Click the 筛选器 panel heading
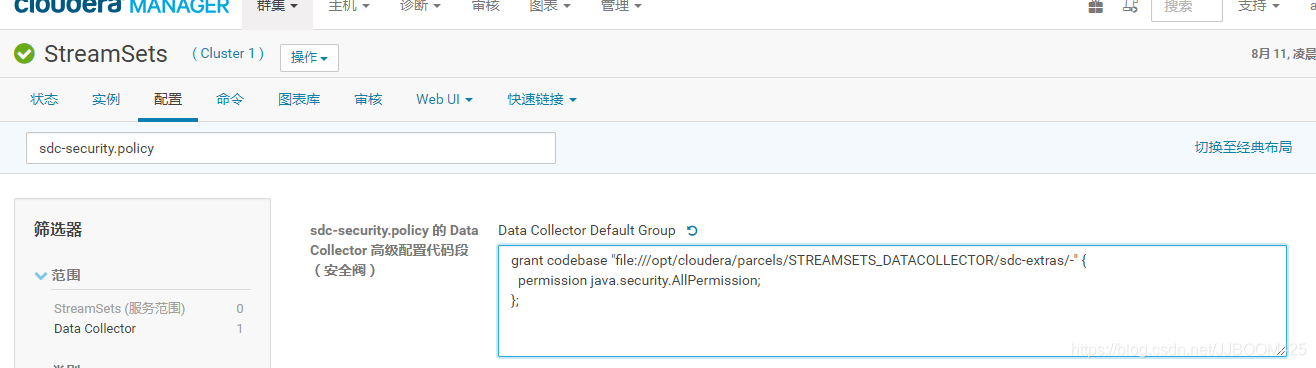This screenshot has height=368, width=1316. pyautogui.click(x=58, y=230)
